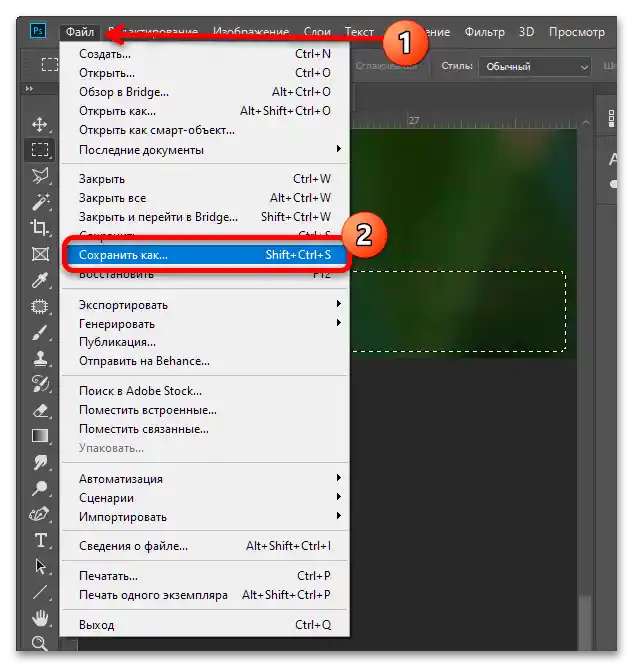Choose Поиск в Adobe Stock...
This screenshot has height=667, width=633.
pos(205,391)
